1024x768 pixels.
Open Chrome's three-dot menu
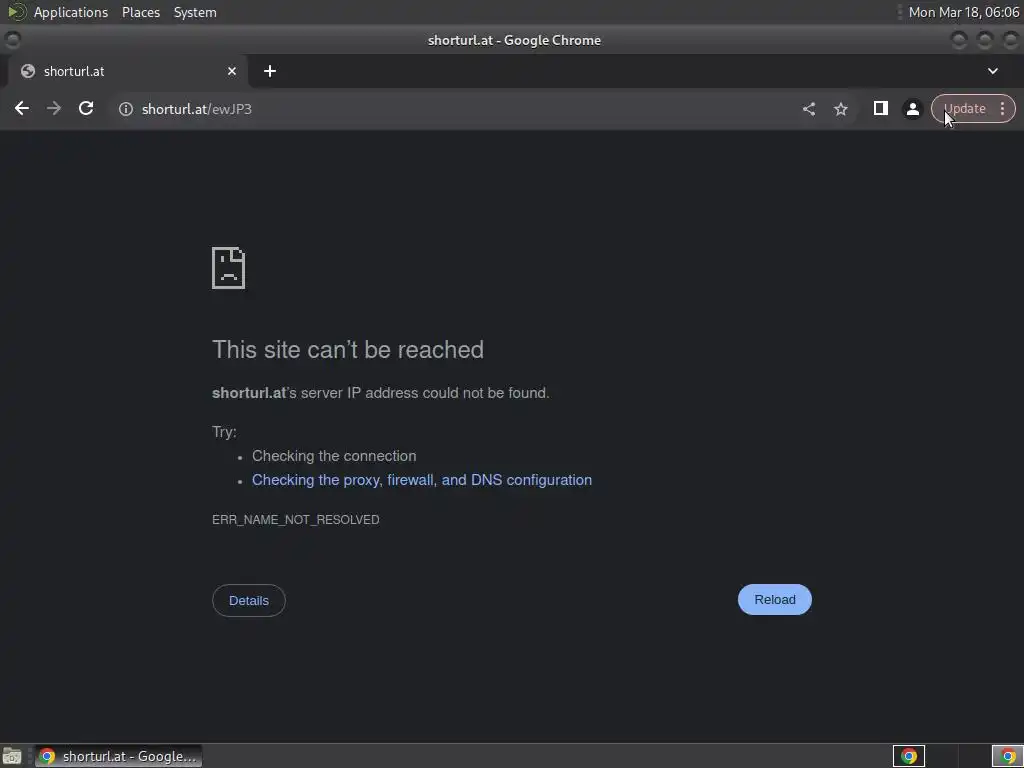[x=1002, y=108]
